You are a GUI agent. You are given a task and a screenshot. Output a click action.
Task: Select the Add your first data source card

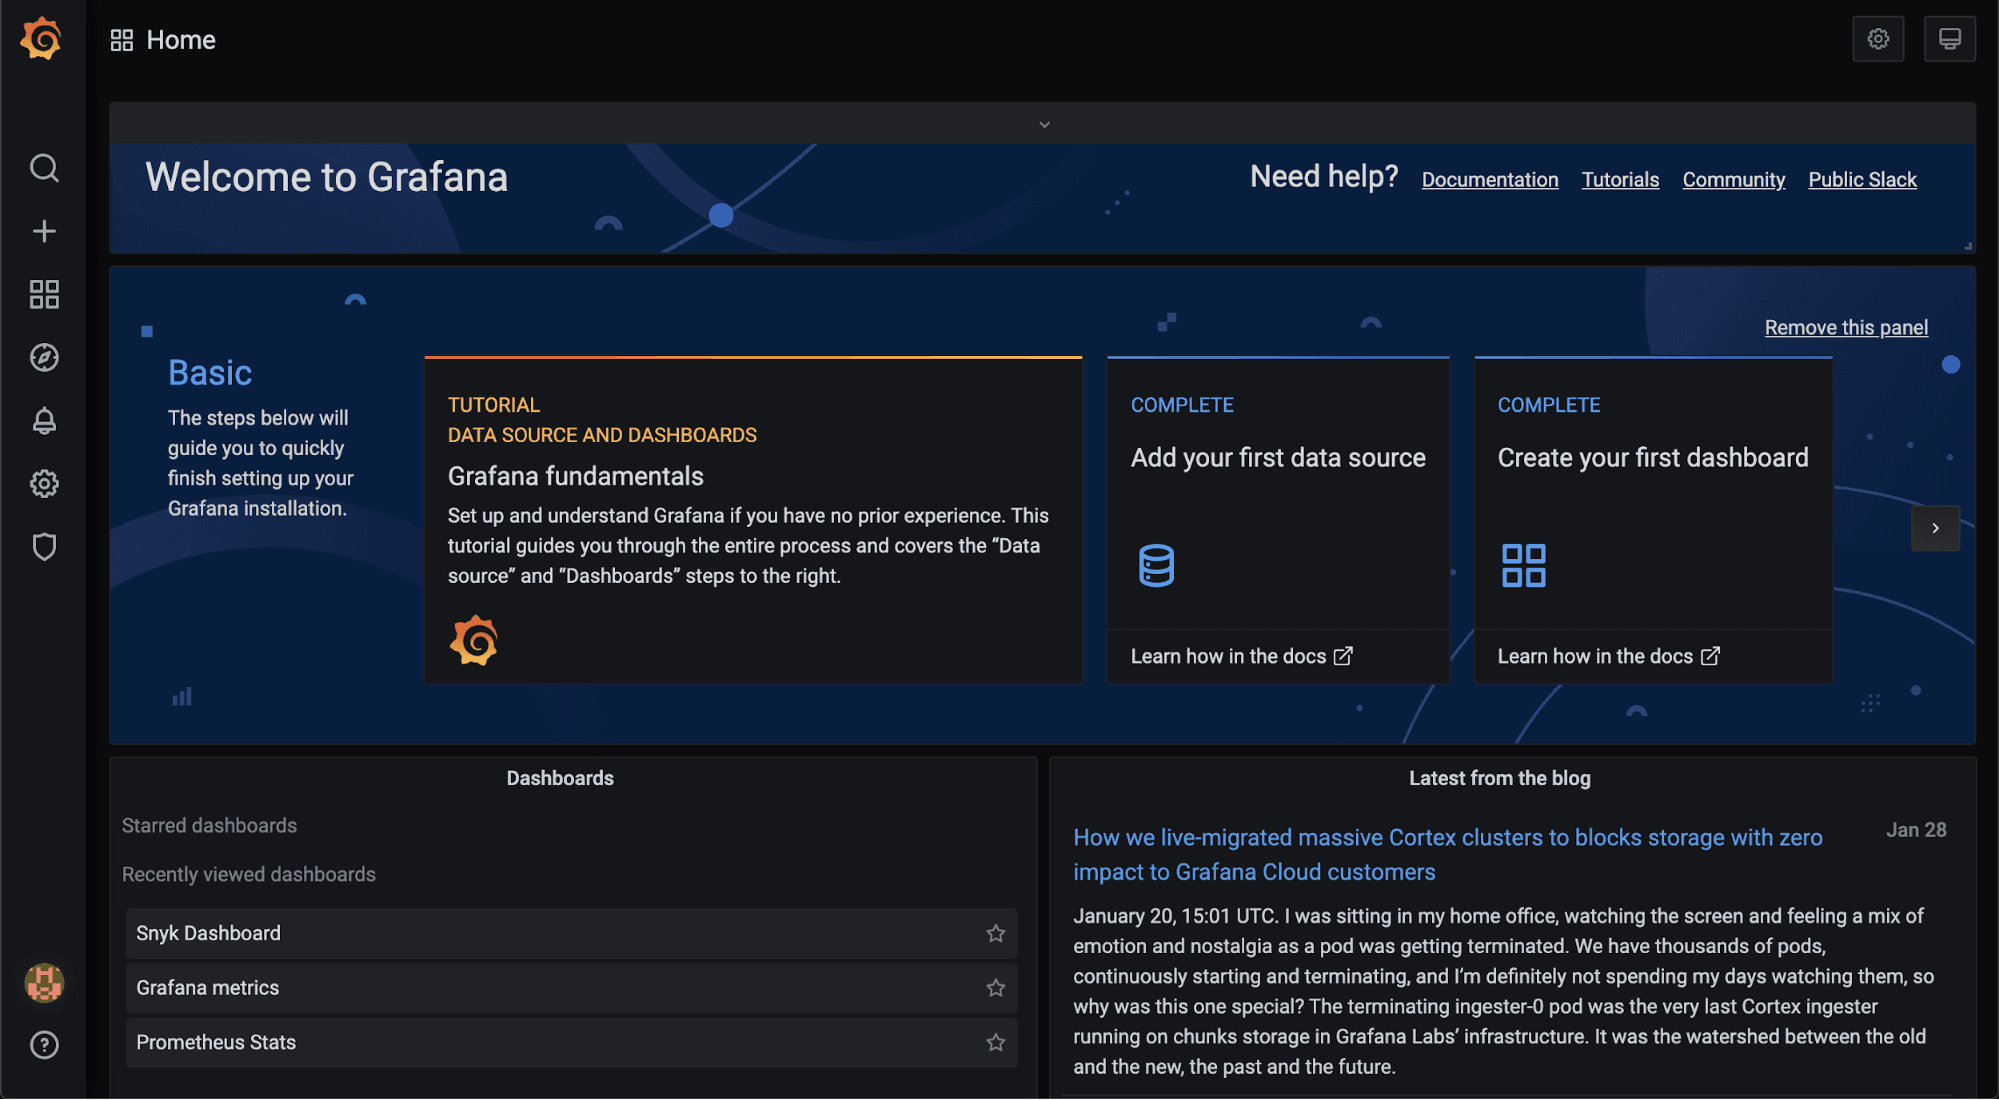(x=1278, y=520)
